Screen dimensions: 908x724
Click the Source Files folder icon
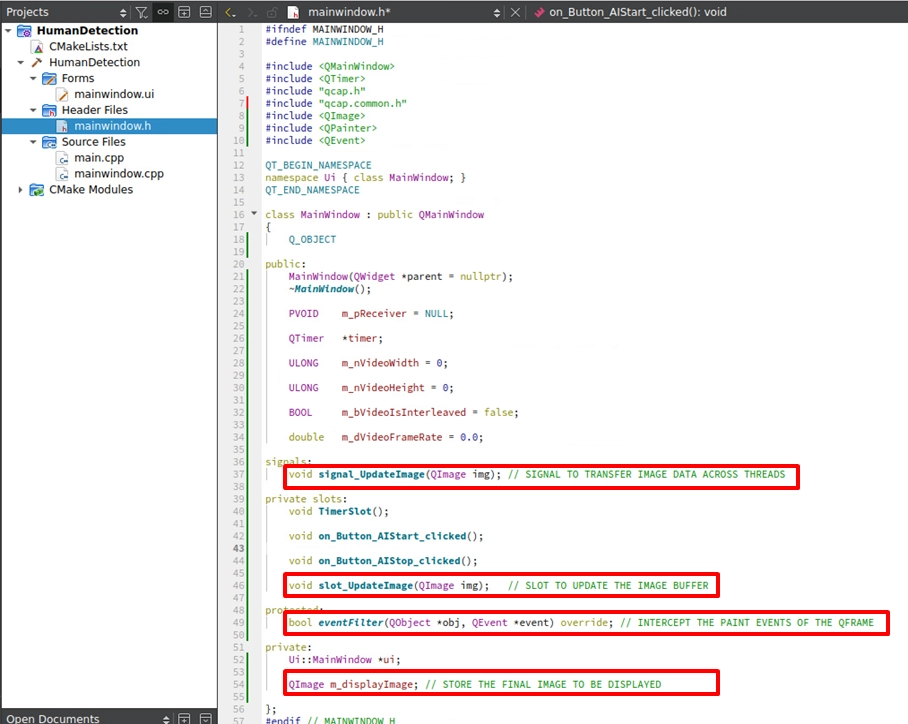(49, 142)
